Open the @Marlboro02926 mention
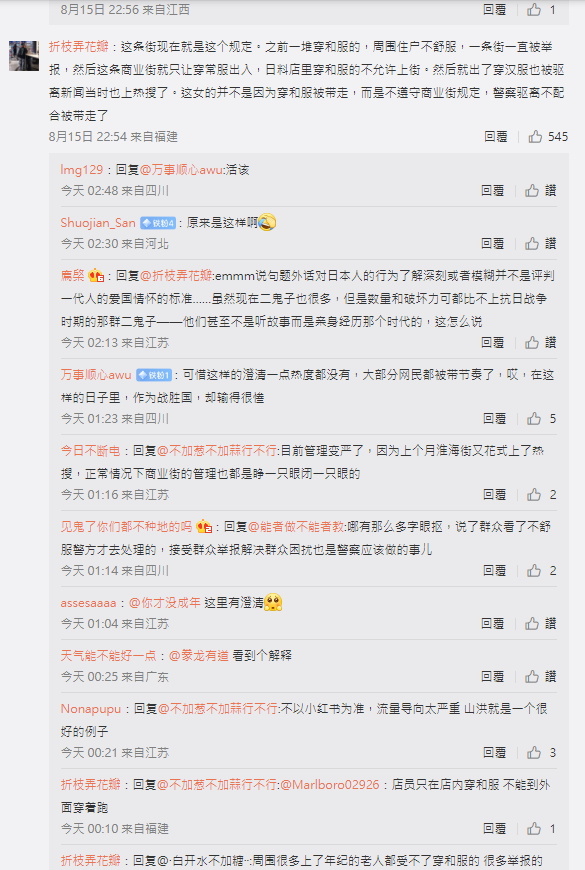The image size is (585, 870). pyautogui.click(x=330, y=785)
